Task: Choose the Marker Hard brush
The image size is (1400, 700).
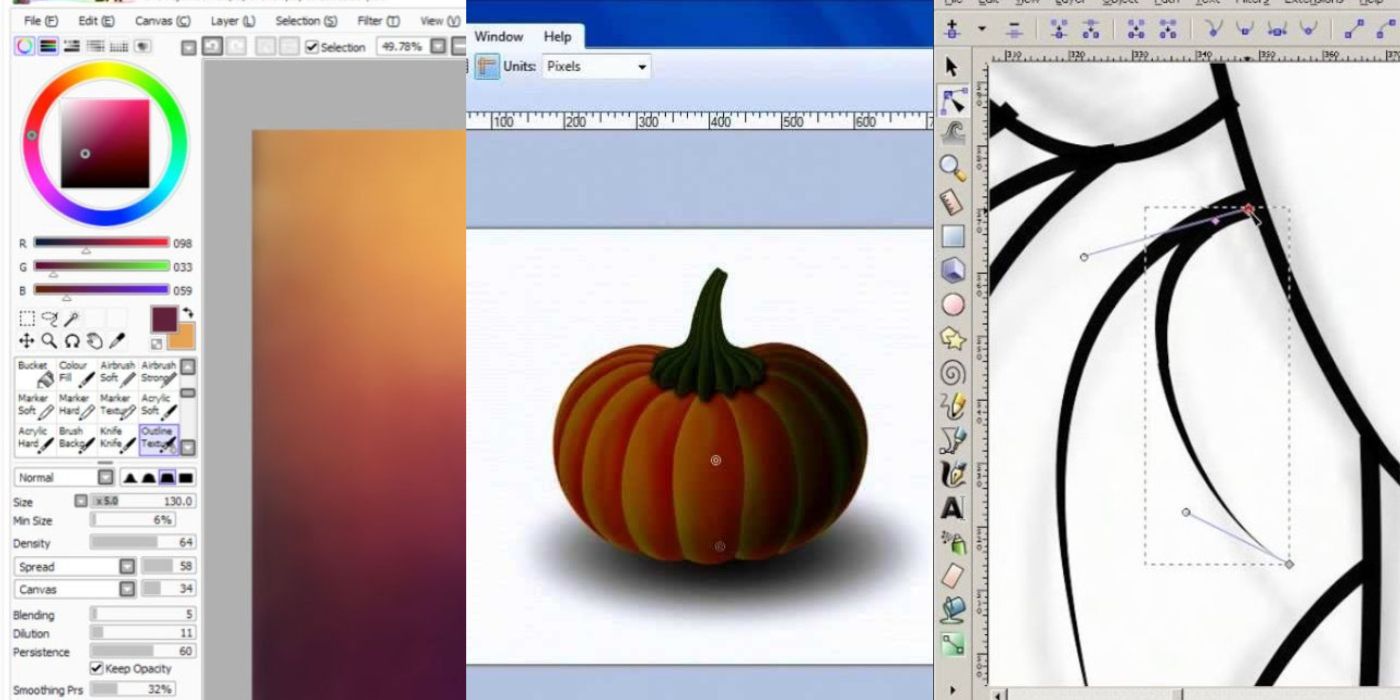Action: [75, 408]
